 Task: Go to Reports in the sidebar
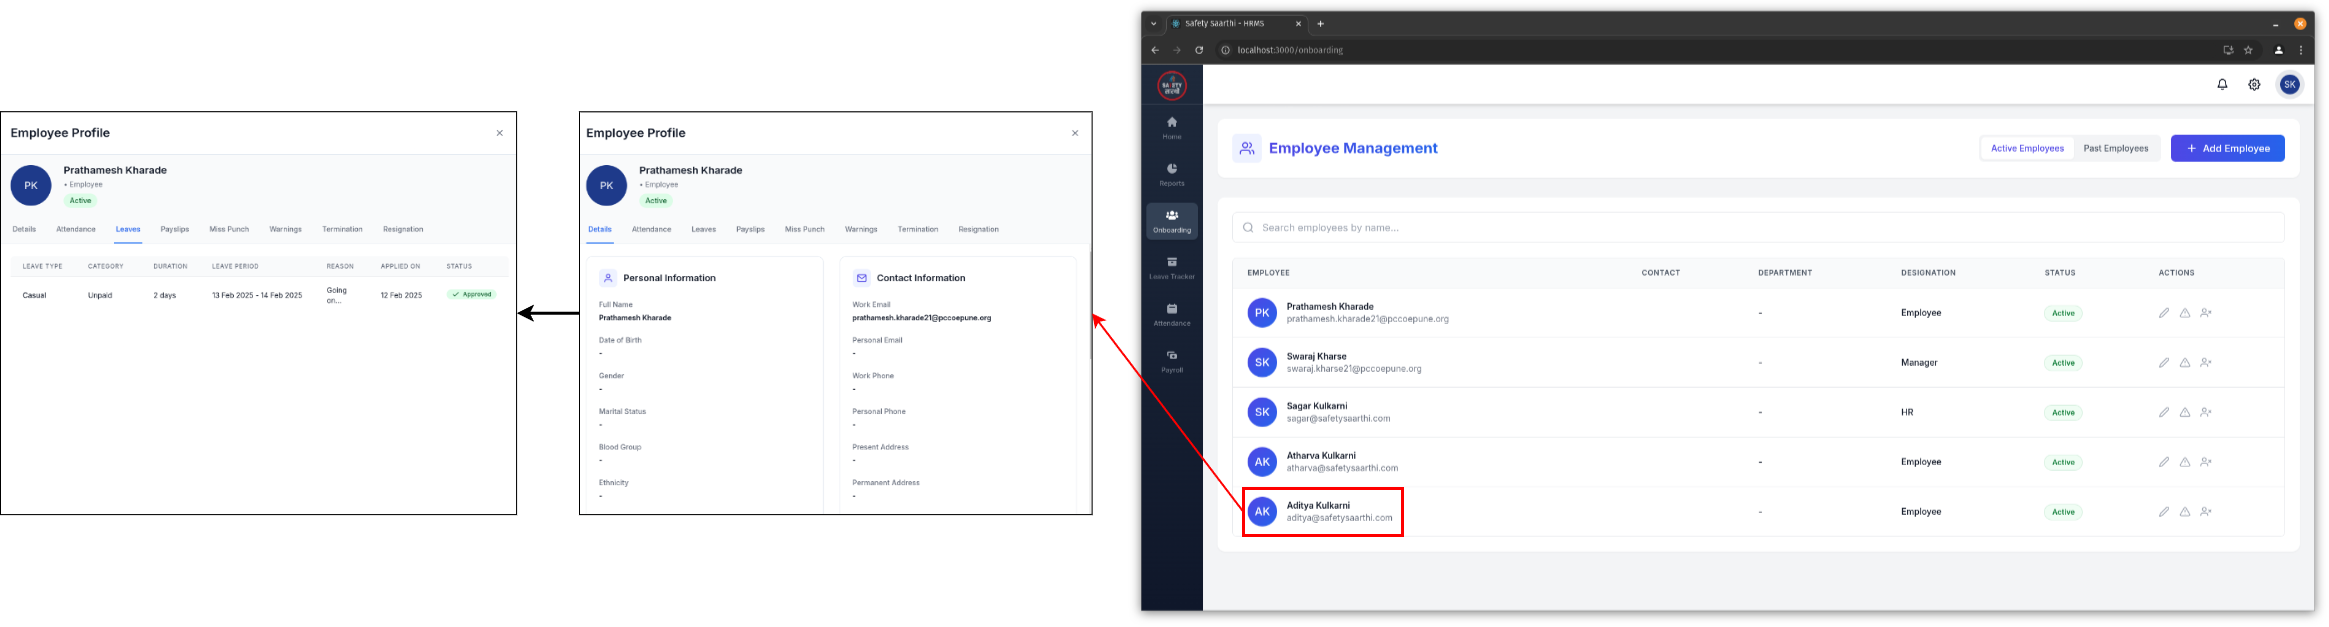(1171, 174)
